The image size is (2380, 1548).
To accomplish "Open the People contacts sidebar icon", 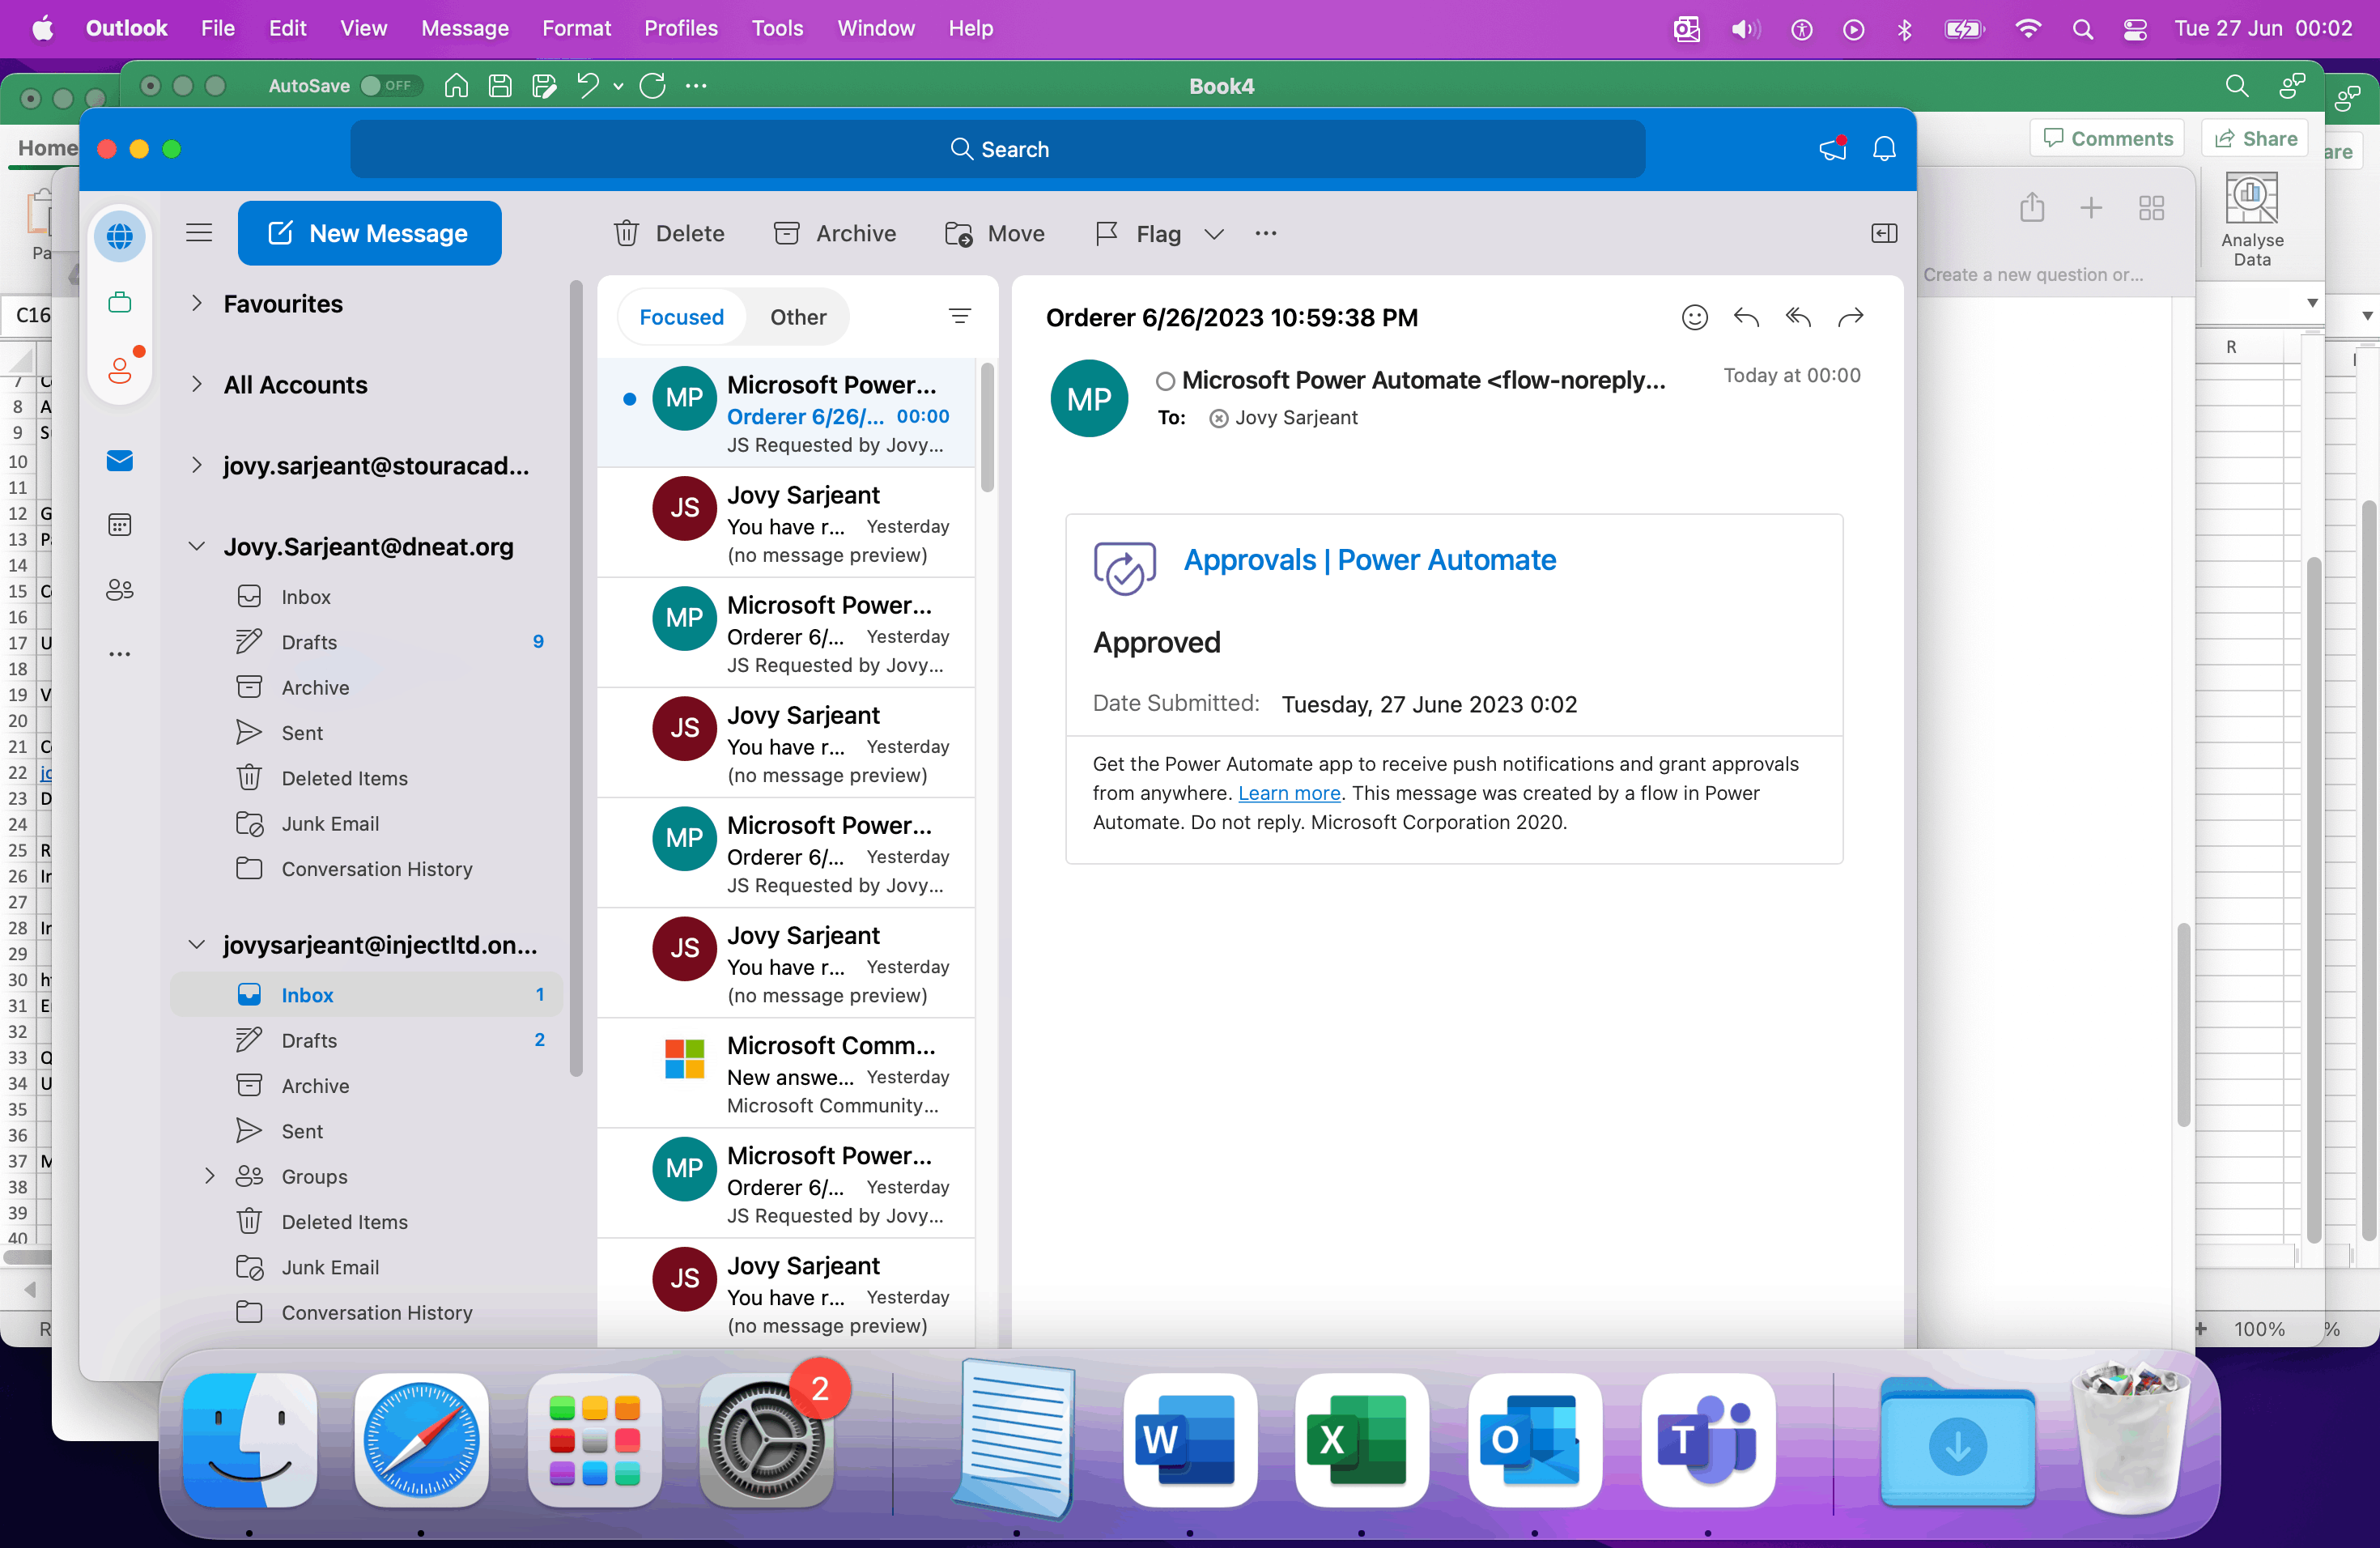I will pyautogui.click(x=120, y=590).
